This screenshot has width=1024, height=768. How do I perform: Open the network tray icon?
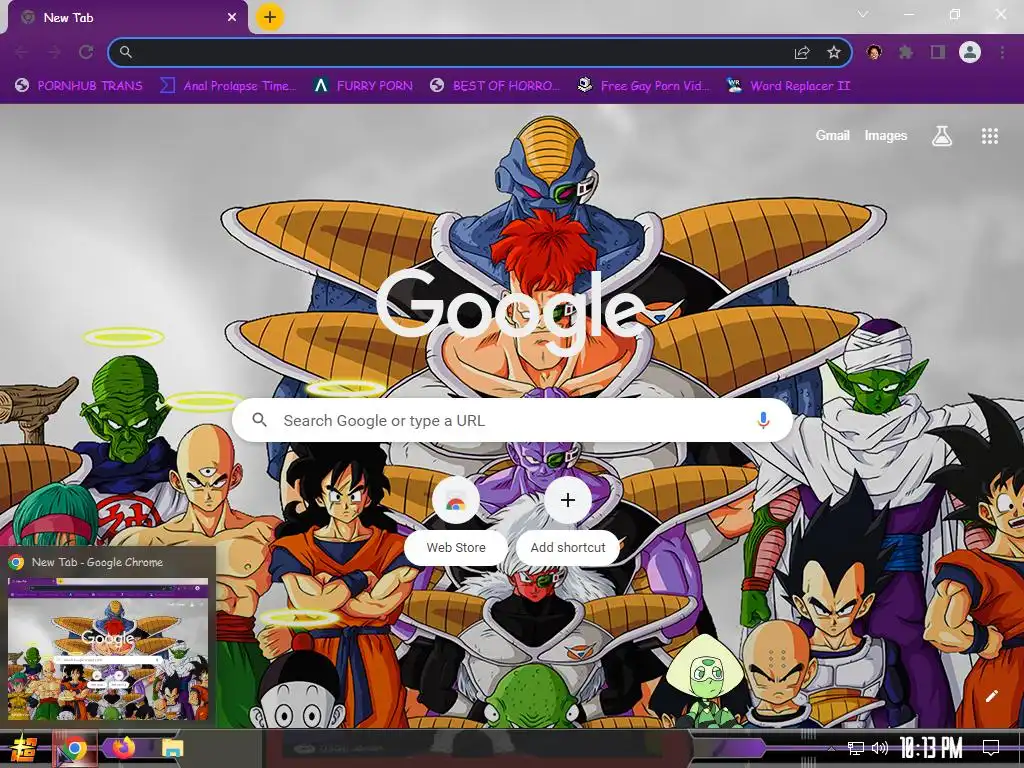click(x=856, y=748)
